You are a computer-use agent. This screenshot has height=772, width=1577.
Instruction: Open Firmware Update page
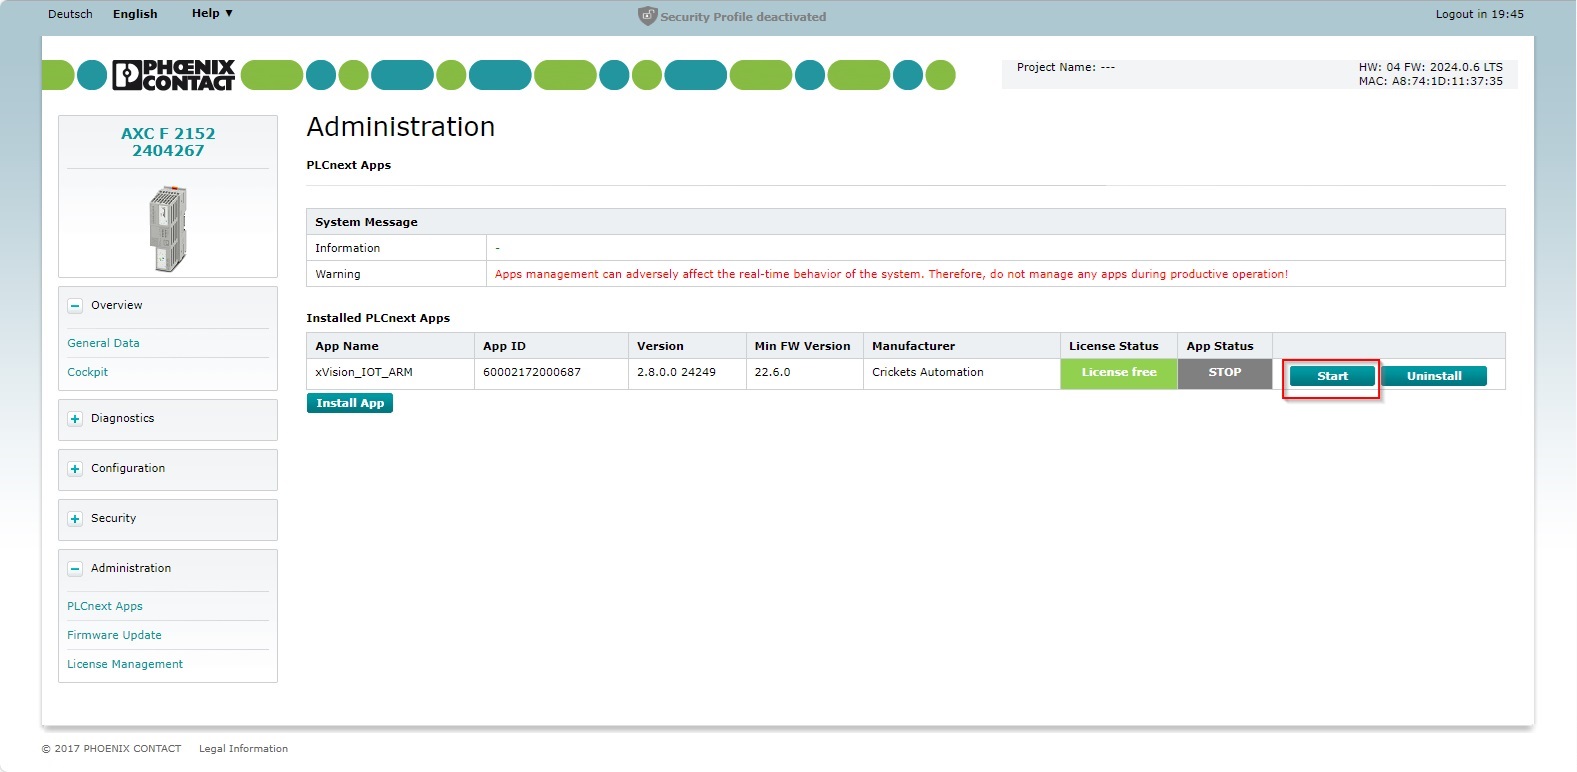(x=114, y=635)
